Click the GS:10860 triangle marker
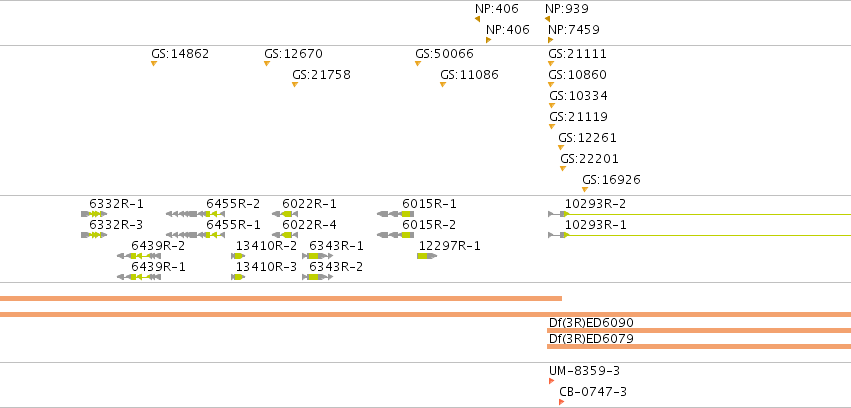851x408 pixels. 551,85
